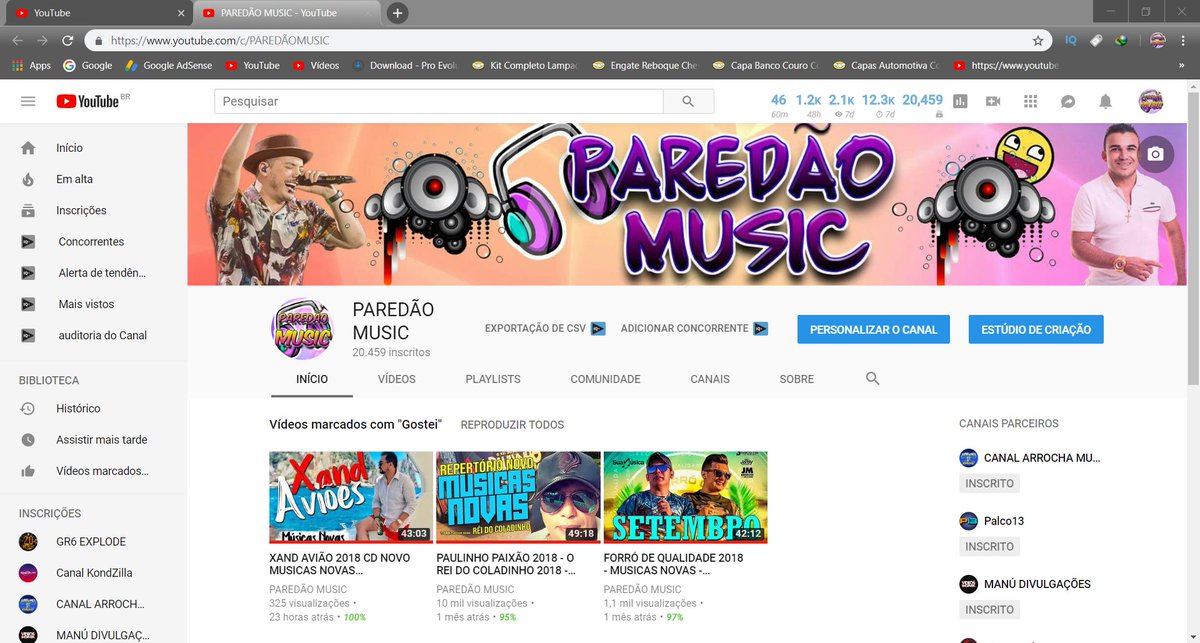The image size is (1200, 643).
Task: Click REPRODUZIR TODOS
Action: (512, 425)
